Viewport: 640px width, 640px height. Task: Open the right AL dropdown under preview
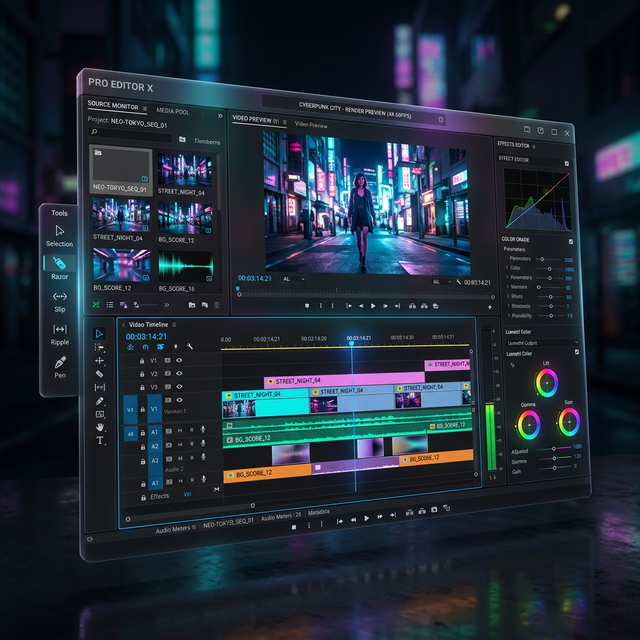click(442, 282)
